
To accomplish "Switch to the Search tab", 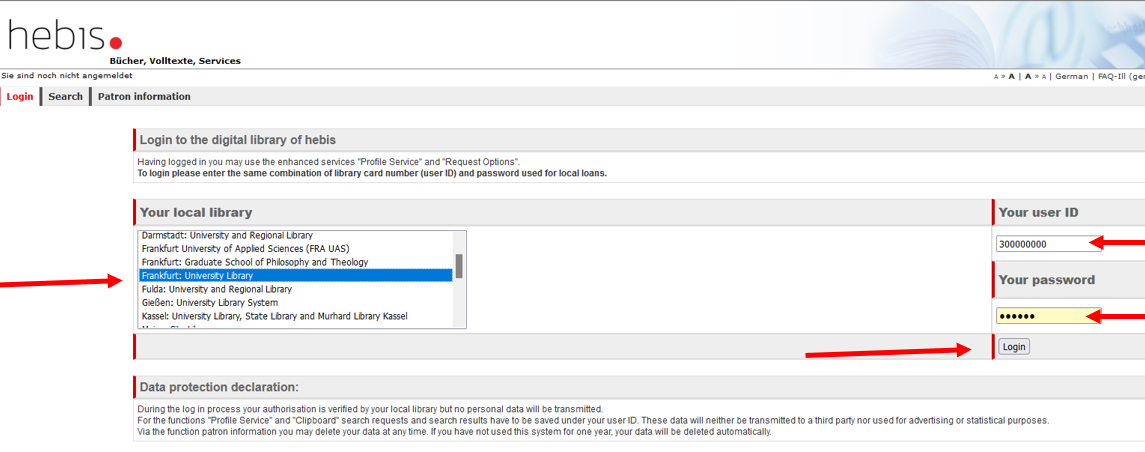I will [x=65, y=96].
